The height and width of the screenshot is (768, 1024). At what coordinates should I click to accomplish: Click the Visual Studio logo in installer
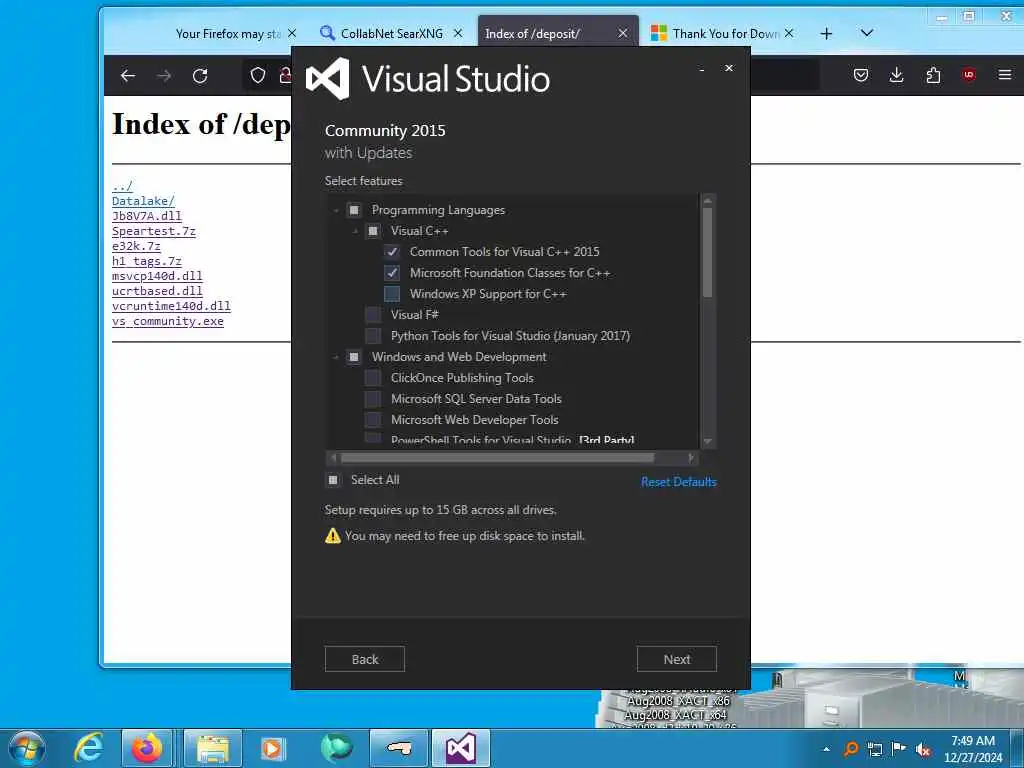pyautogui.click(x=328, y=79)
